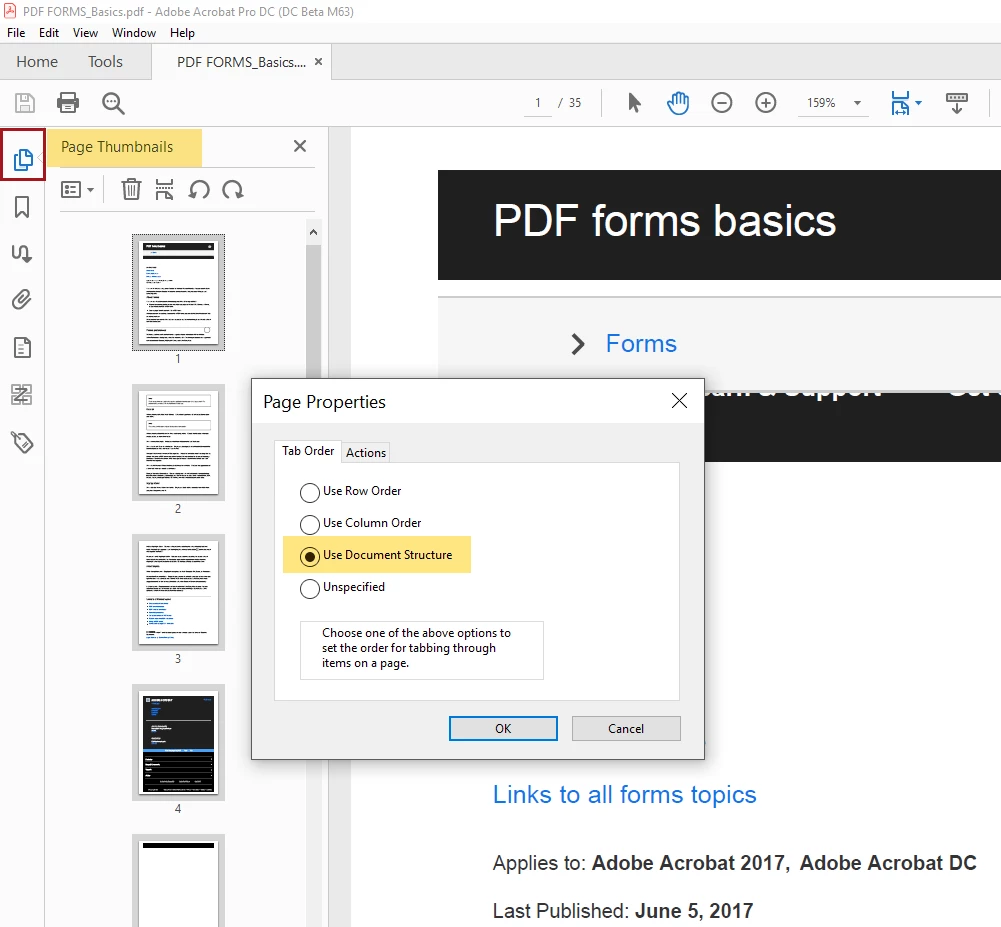Viewport: 1001px width, 927px height.
Task: Click the Read mode scrolling icon
Action: [x=956, y=103]
